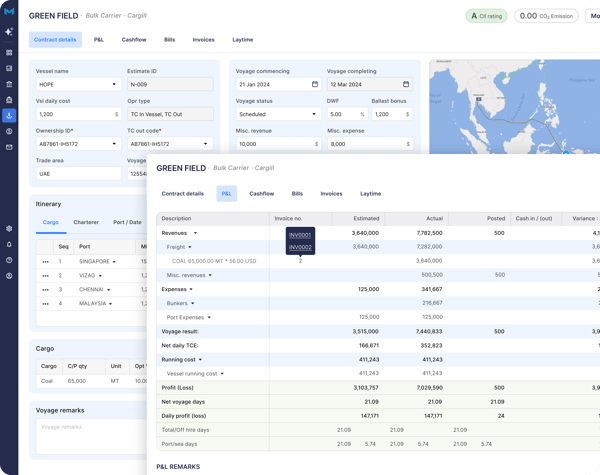Expand the Vessel running cost row
The width and height of the screenshot is (600, 475).
coord(222,374)
